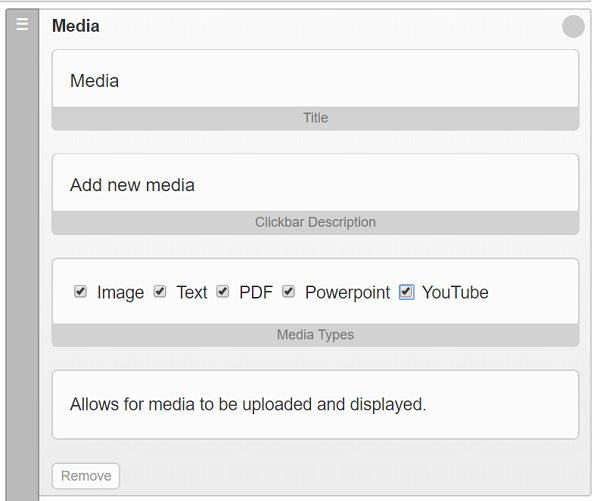The height and width of the screenshot is (501, 600).
Task: Toggle the Text media type checkbox
Action: (160, 292)
